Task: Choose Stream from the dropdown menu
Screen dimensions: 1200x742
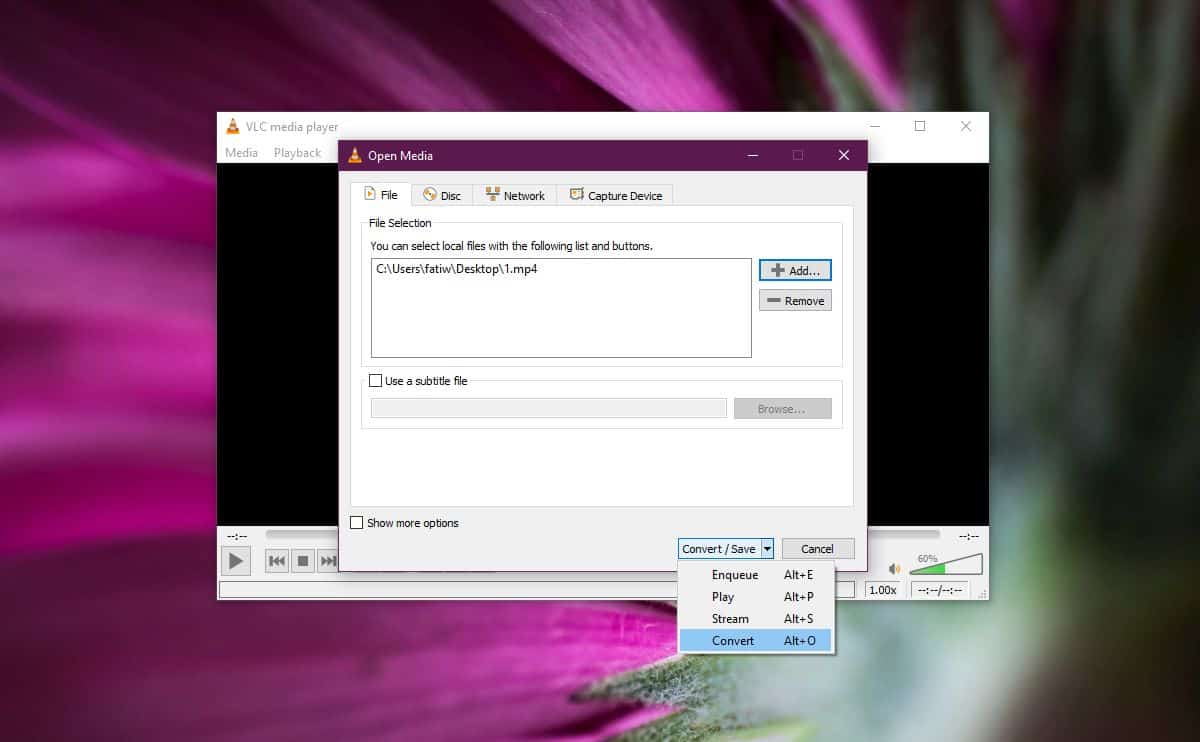Action: tap(756, 619)
